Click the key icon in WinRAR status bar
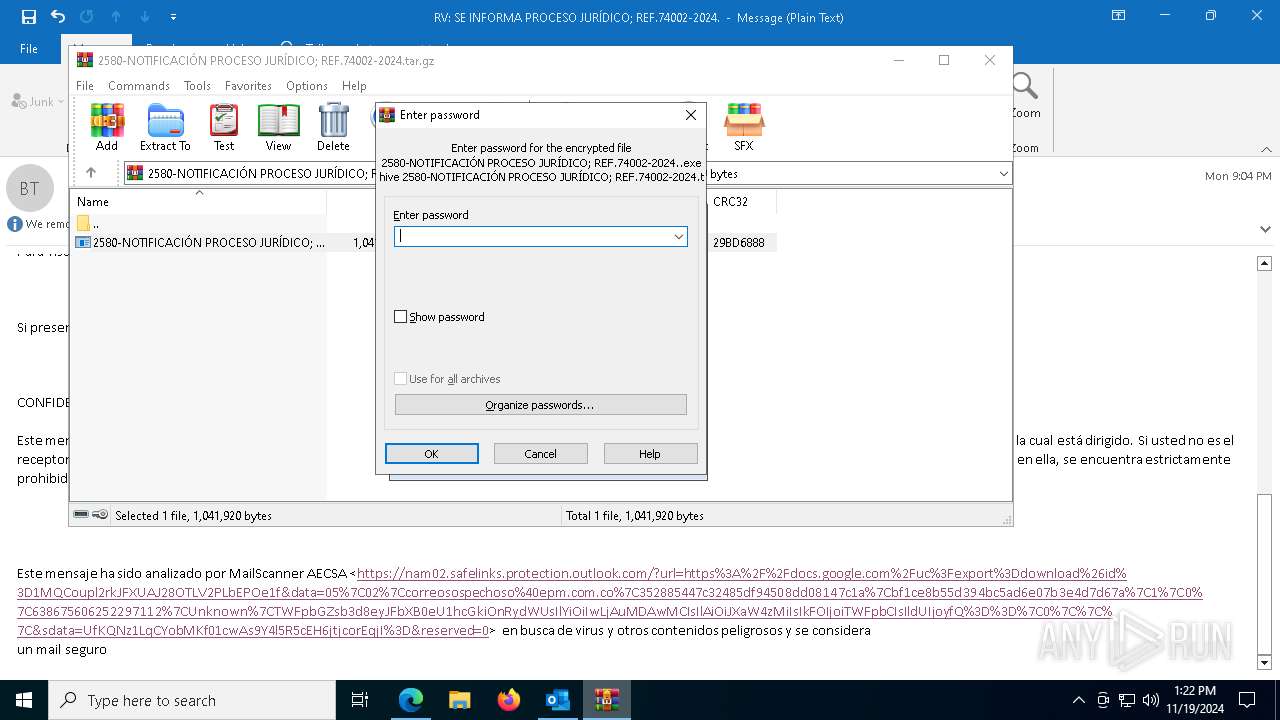The image size is (1280, 720). click(x=100, y=514)
